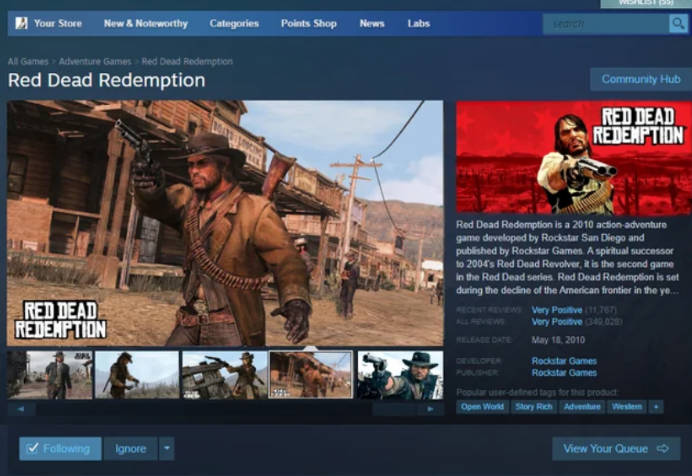The image size is (692, 476).
Task: Open the News tab
Action: pos(372,23)
